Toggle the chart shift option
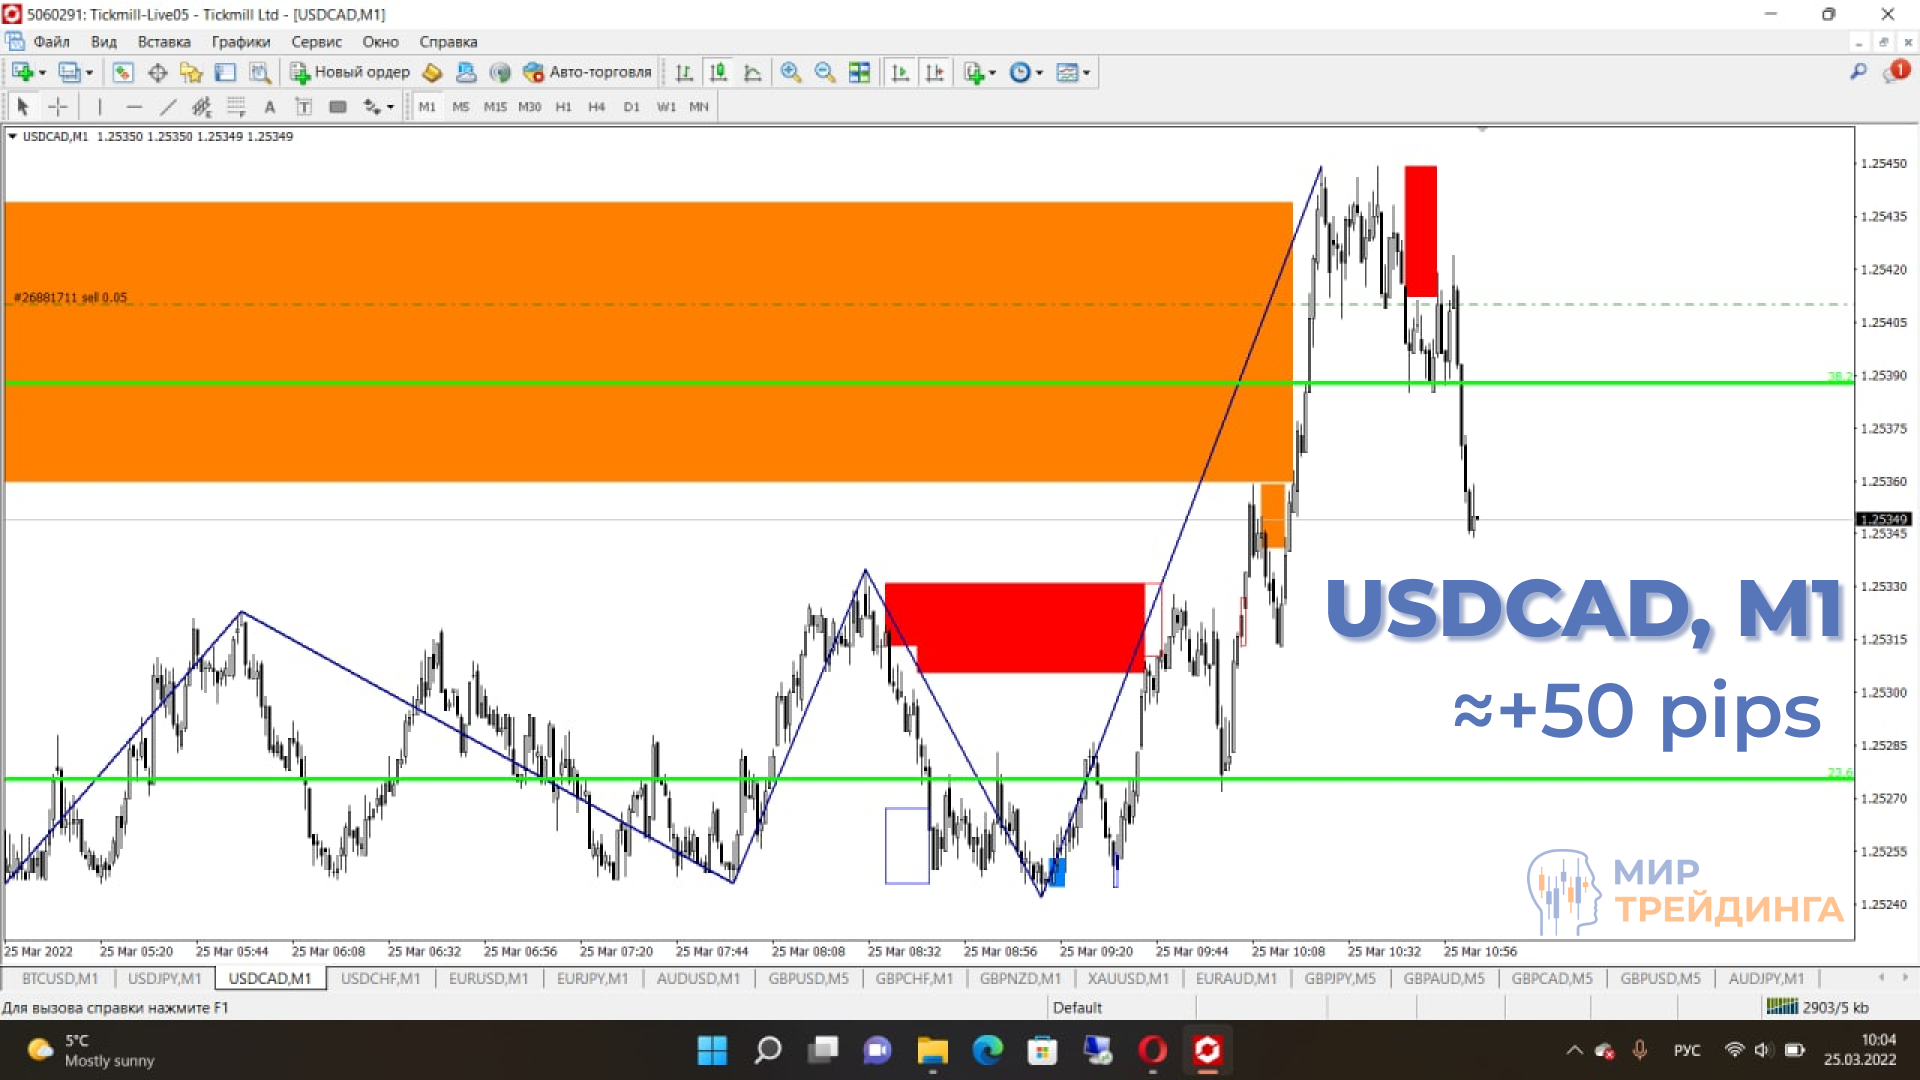The height and width of the screenshot is (1080, 1920). pyautogui.click(x=935, y=72)
